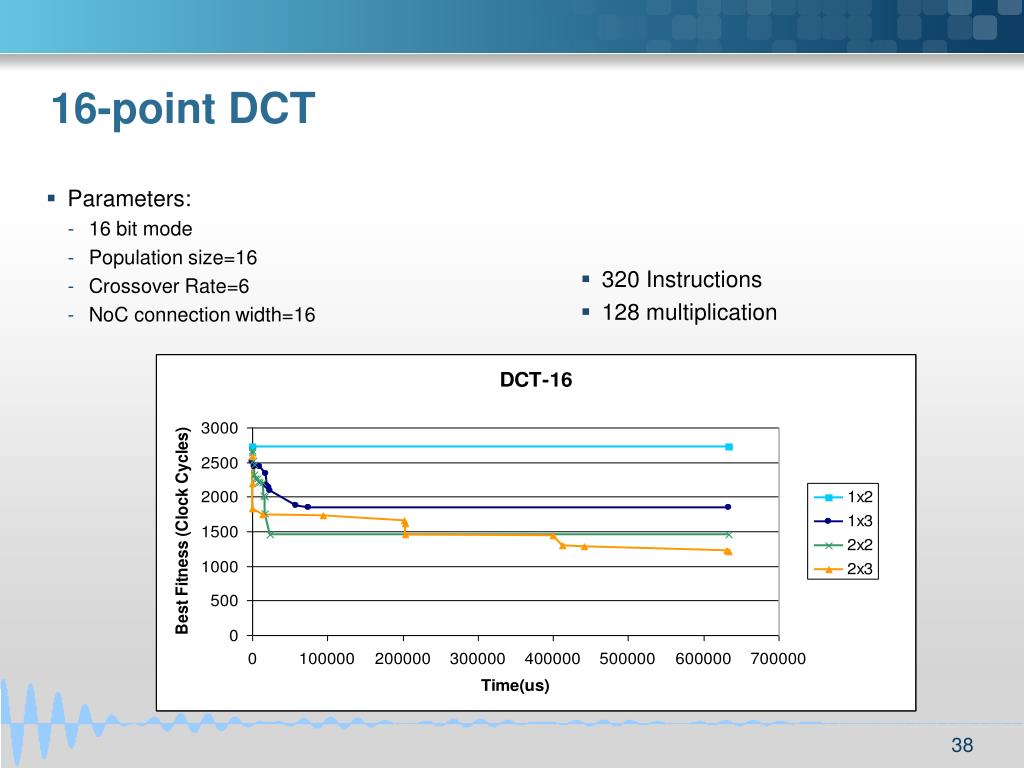Image resolution: width=1024 pixels, height=768 pixels.
Task: Click the x-axis value '200000'
Action: click(402, 659)
